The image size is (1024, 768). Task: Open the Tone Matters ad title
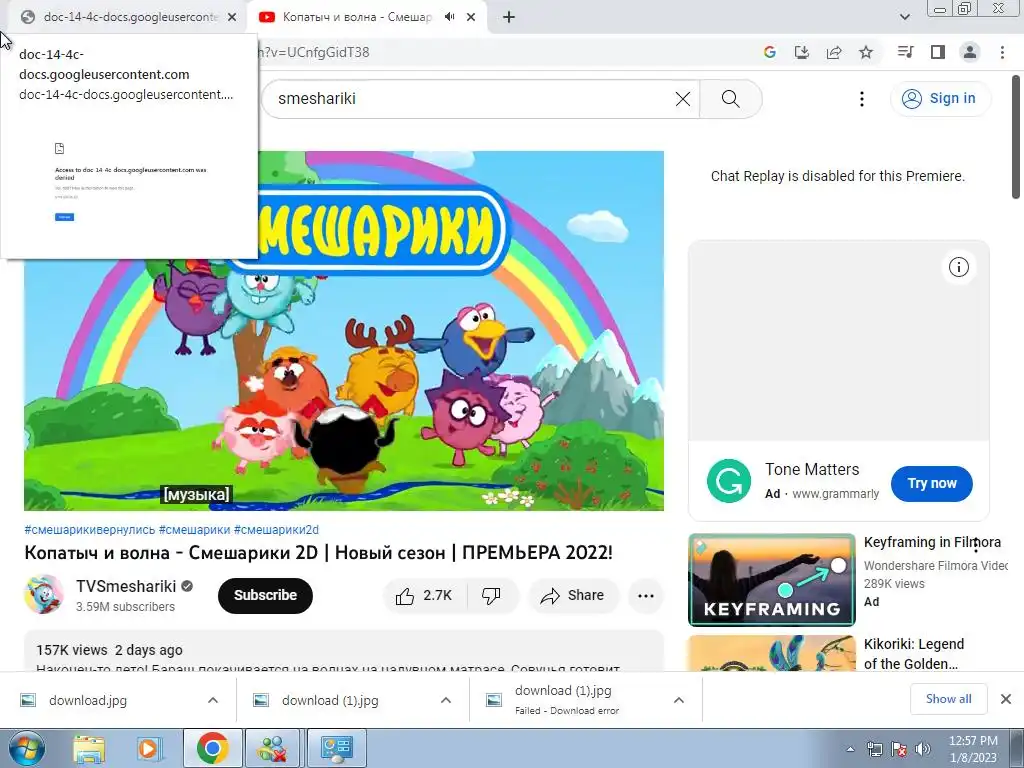(x=812, y=470)
